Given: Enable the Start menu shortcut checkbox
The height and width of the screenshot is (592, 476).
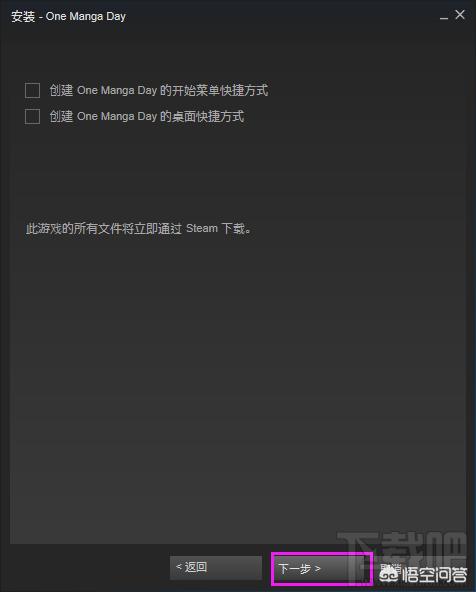Looking at the screenshot, I should pos(32,91).
